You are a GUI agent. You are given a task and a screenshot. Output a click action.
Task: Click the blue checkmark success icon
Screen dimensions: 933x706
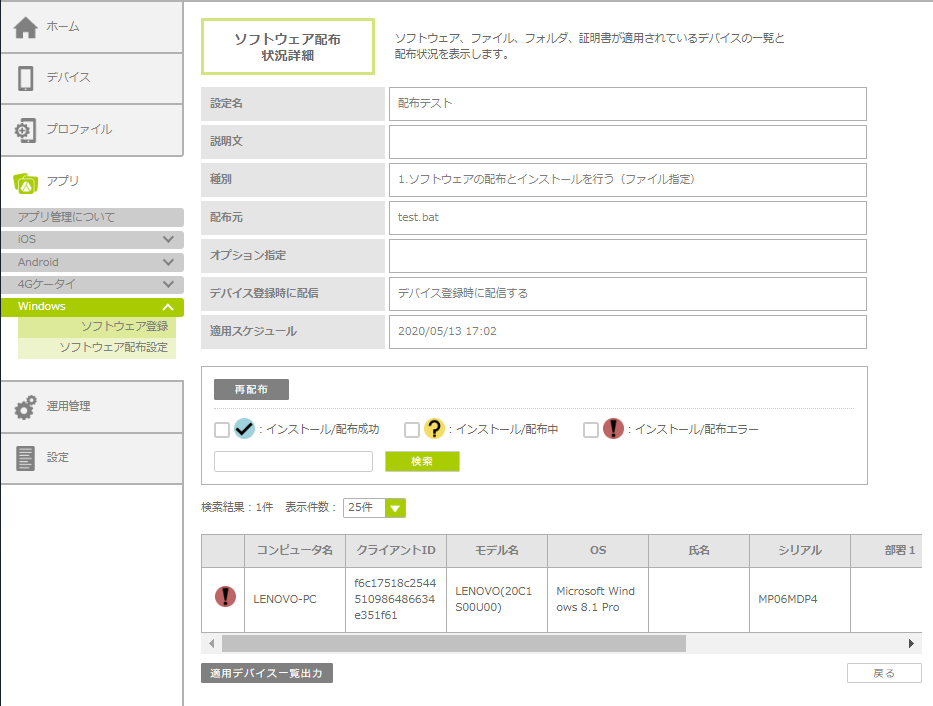click(x=245, y=429)
